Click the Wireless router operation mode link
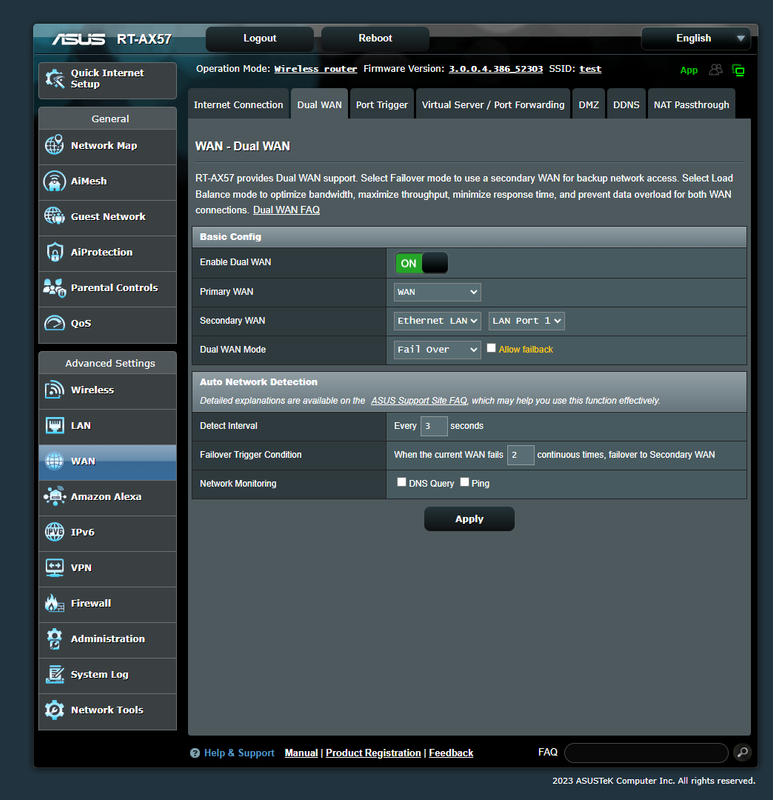 pos(315,69)
